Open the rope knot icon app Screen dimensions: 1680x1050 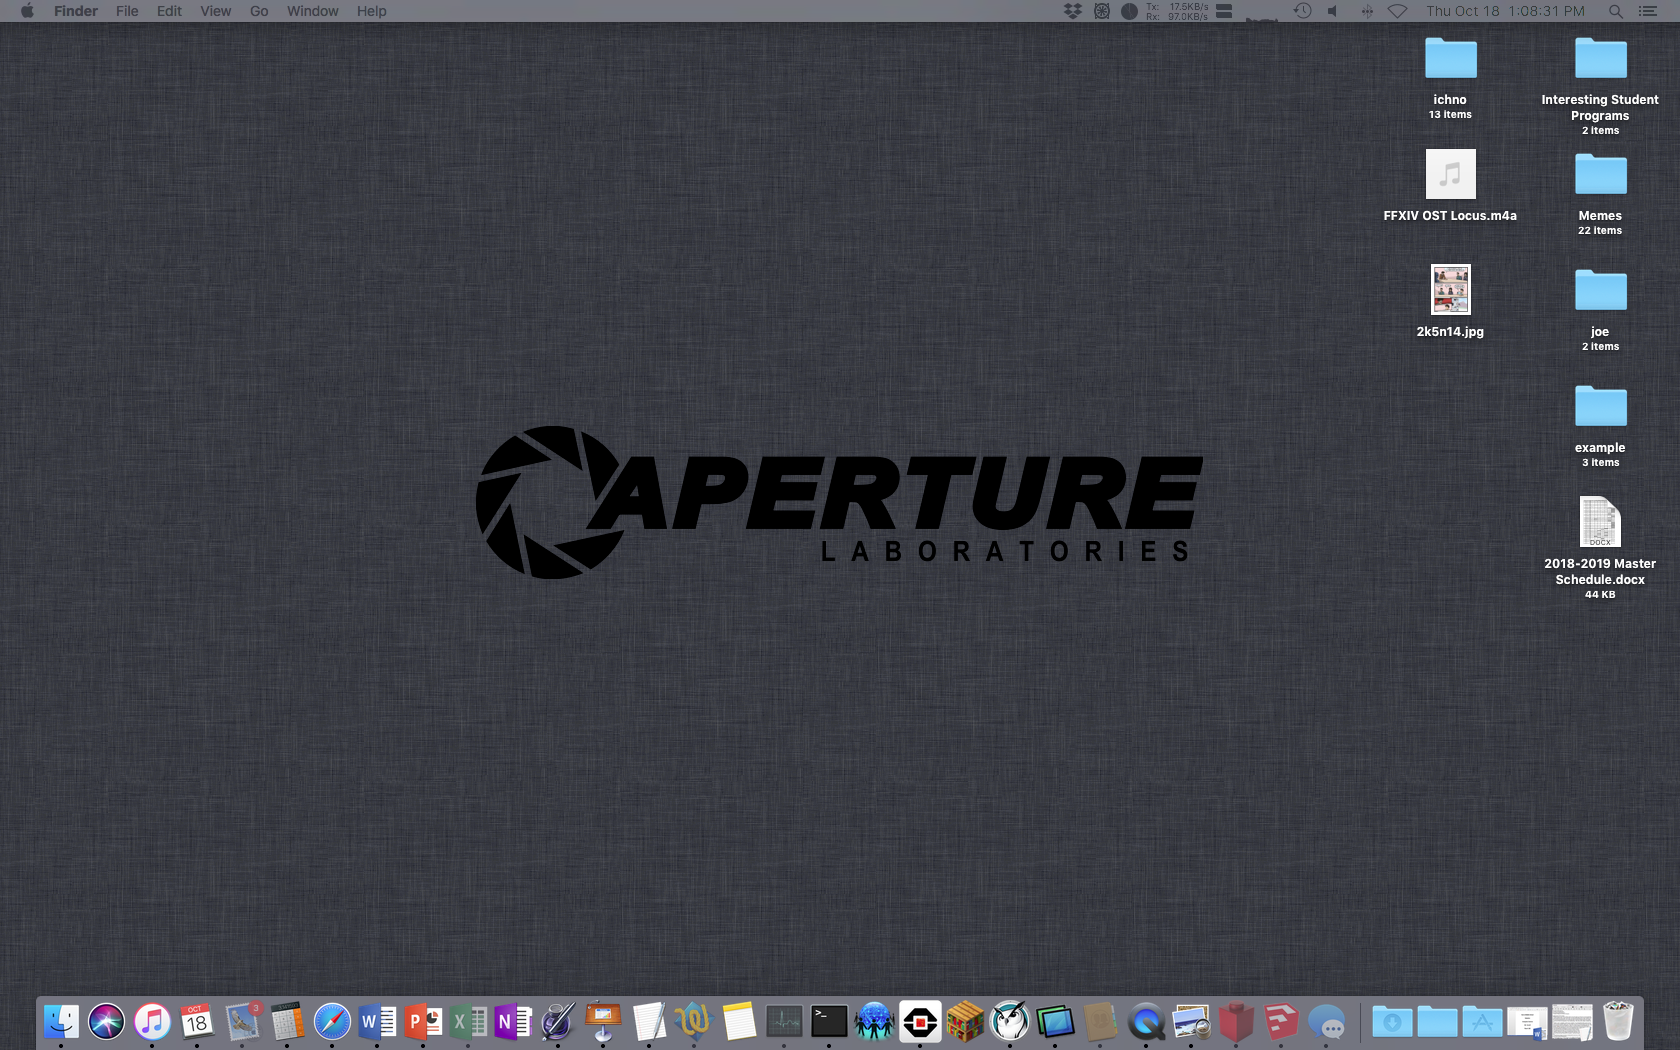point(694,1022)
